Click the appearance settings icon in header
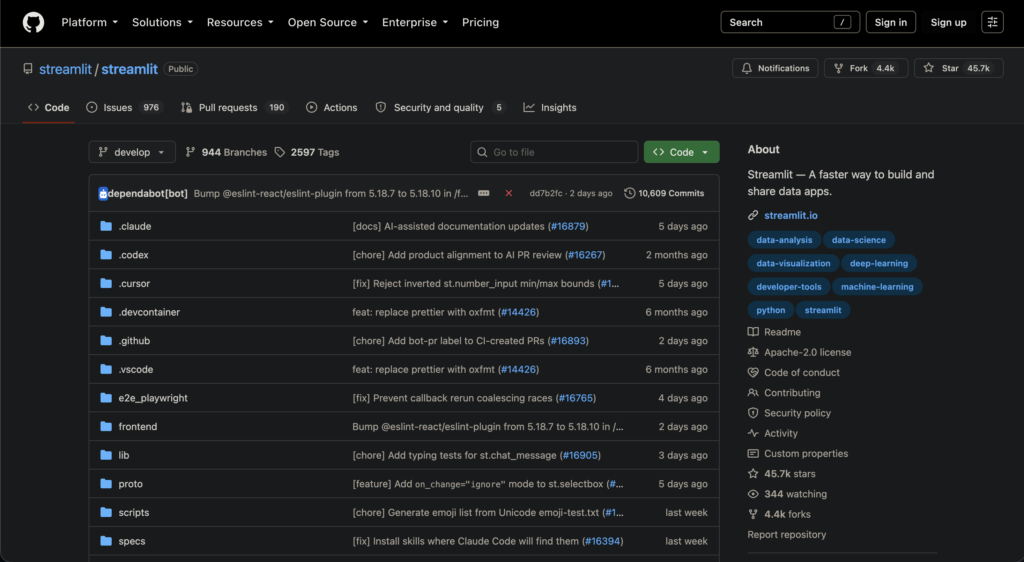This screenshot has width=1024, height=562. point(992,22)
